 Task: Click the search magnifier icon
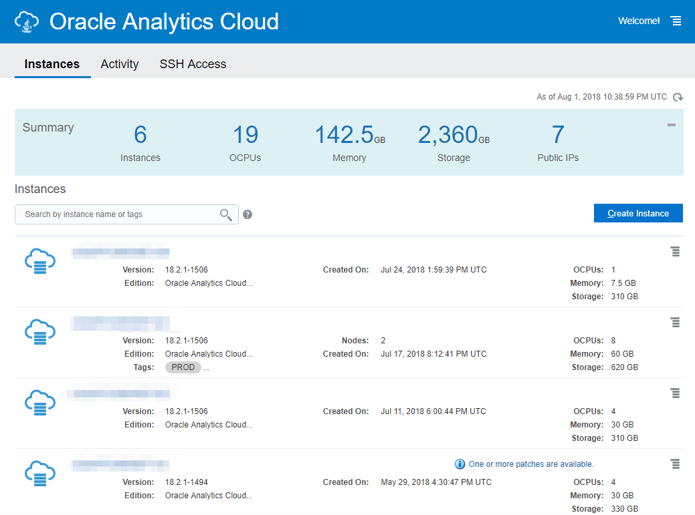coord(226,215)
